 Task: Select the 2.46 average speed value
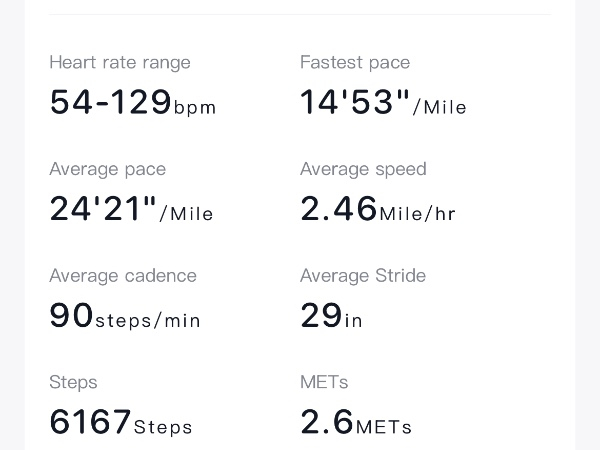coord(338,209)
